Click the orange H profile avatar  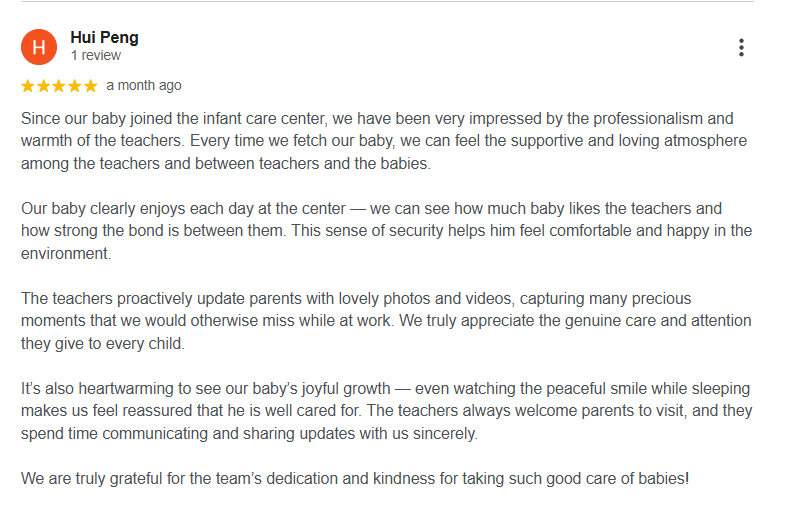point(39,47)
